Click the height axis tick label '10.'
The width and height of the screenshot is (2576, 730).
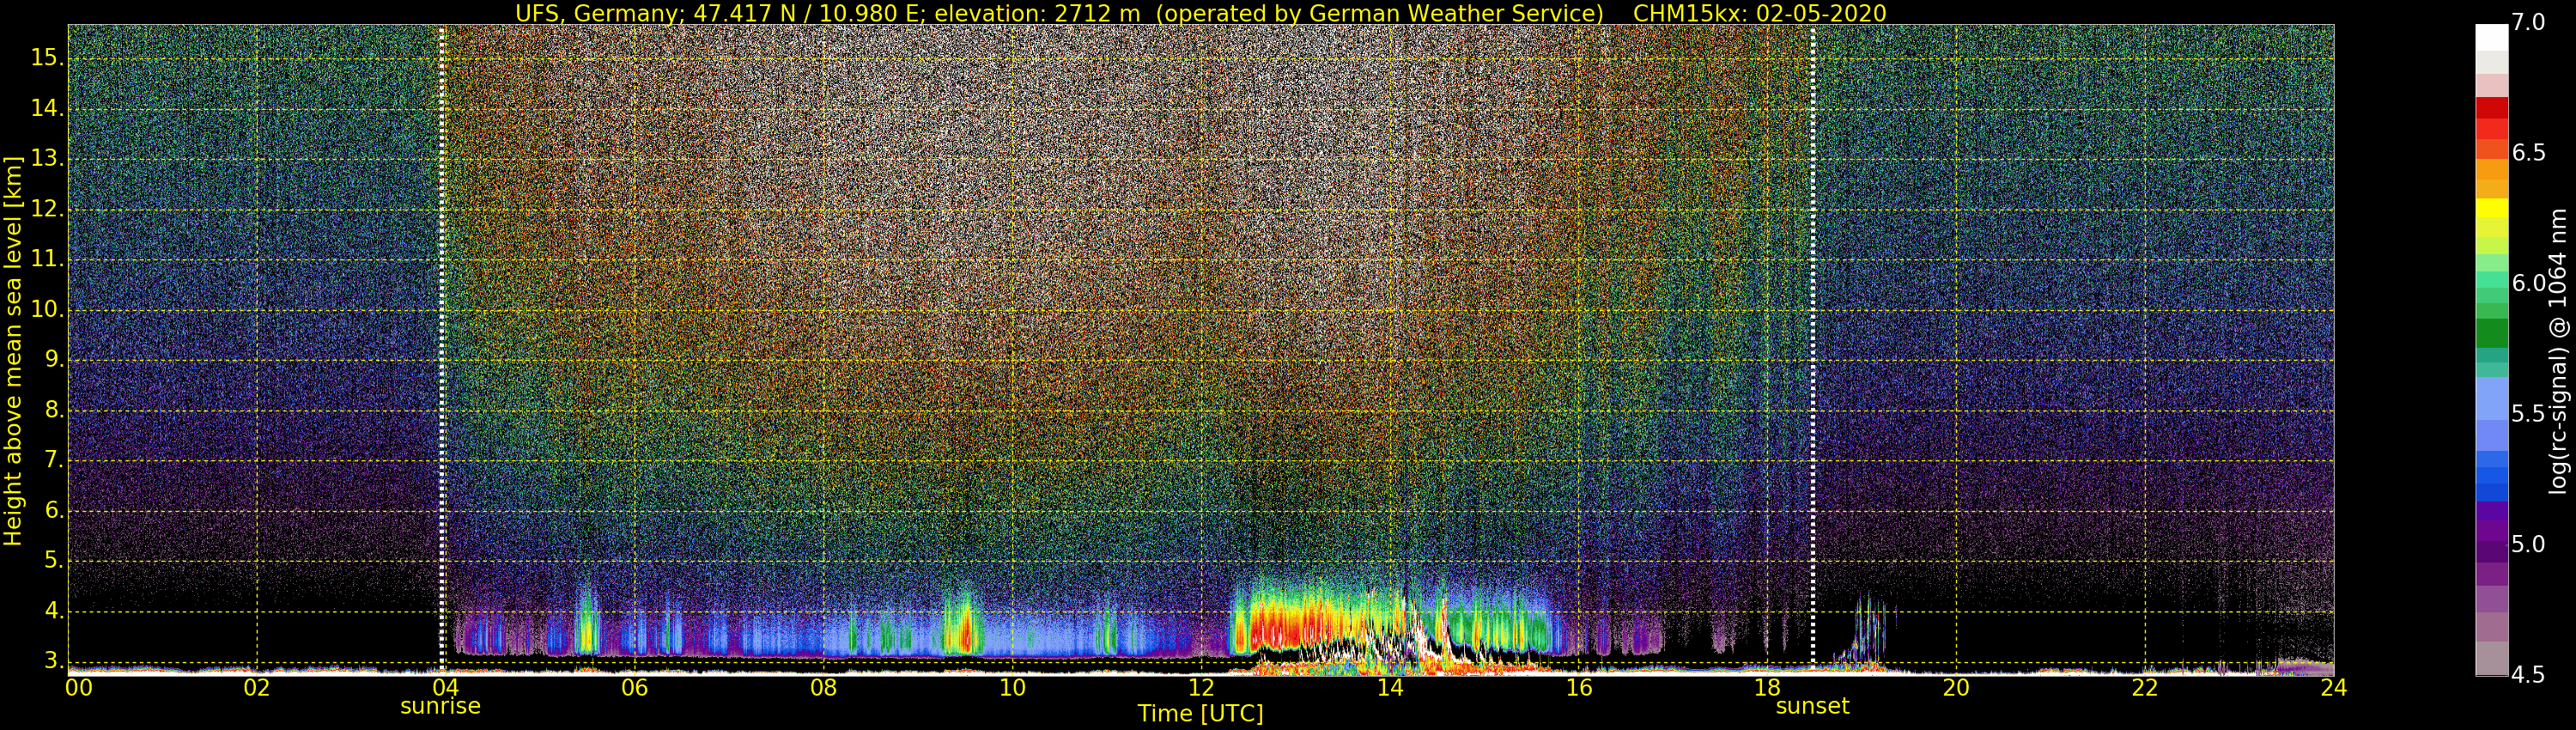click(x=47, y=309)
